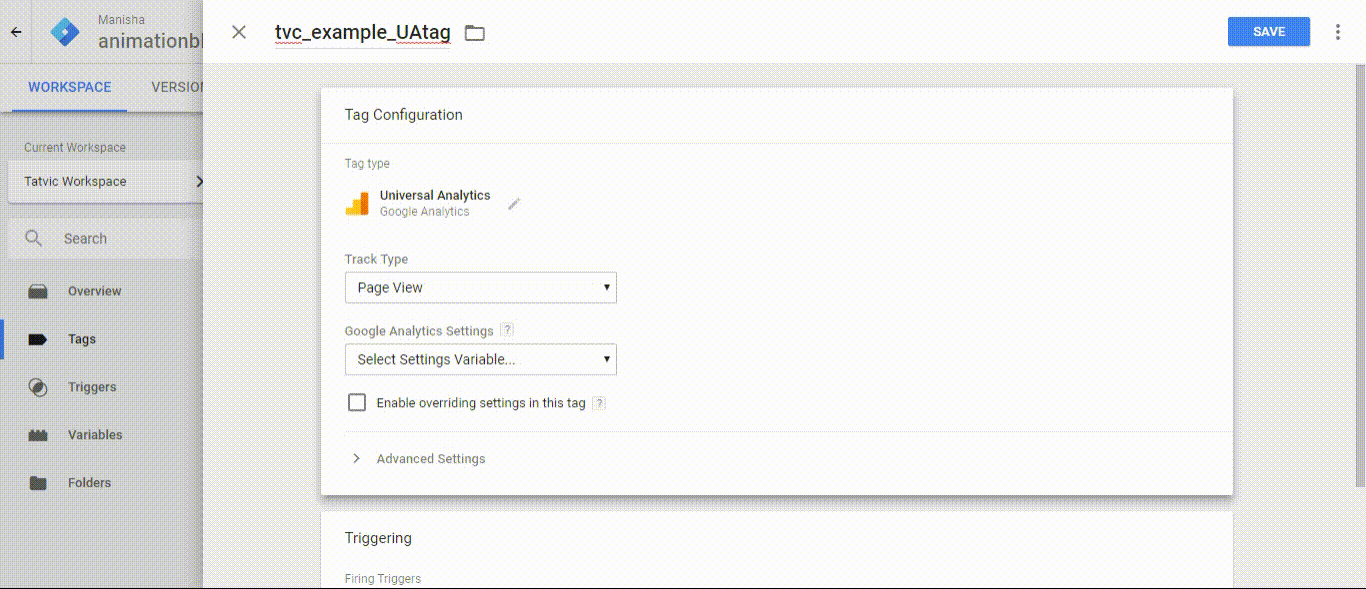The width and height of the screenshot is (1366, 589).
Task: Open the Track Type dropdown
Action: 481,287
